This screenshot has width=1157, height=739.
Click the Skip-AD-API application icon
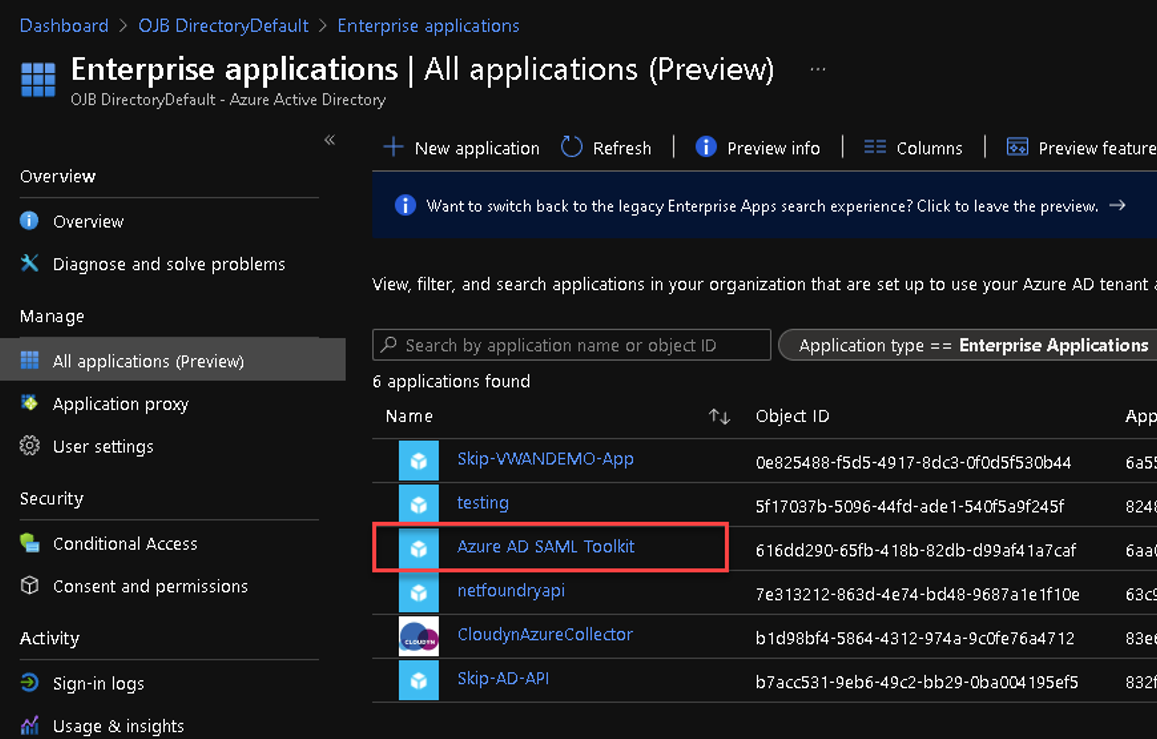point(418,680)
